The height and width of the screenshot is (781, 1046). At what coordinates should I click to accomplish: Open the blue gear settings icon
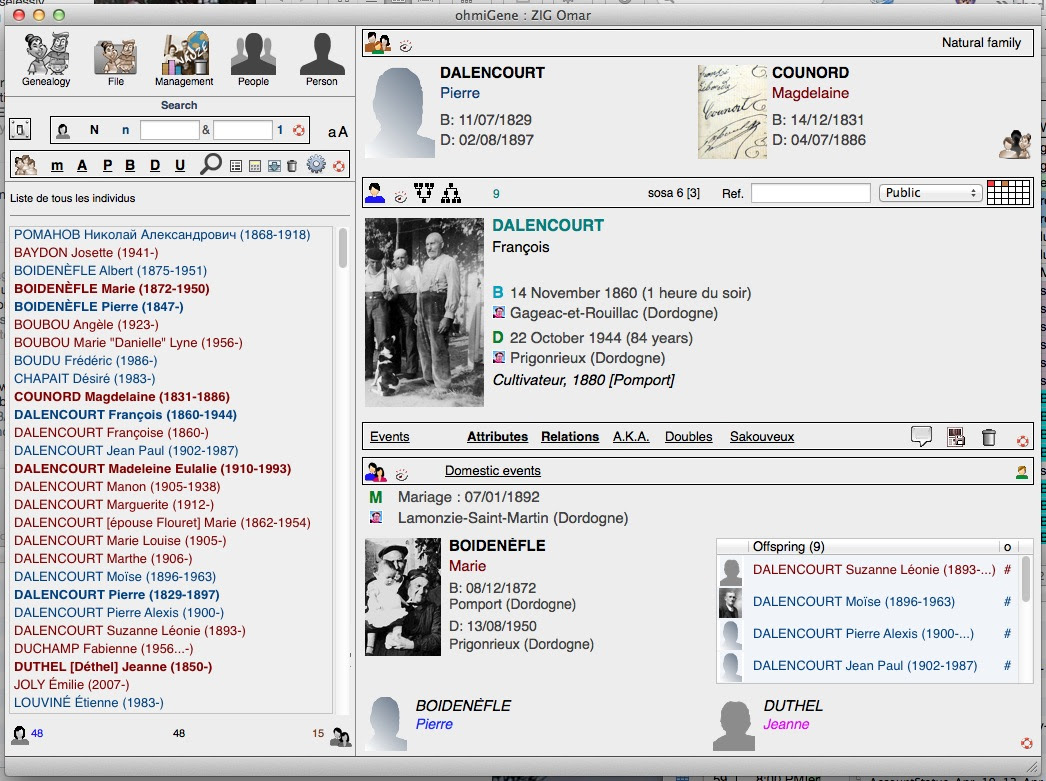tap(316, 165)
